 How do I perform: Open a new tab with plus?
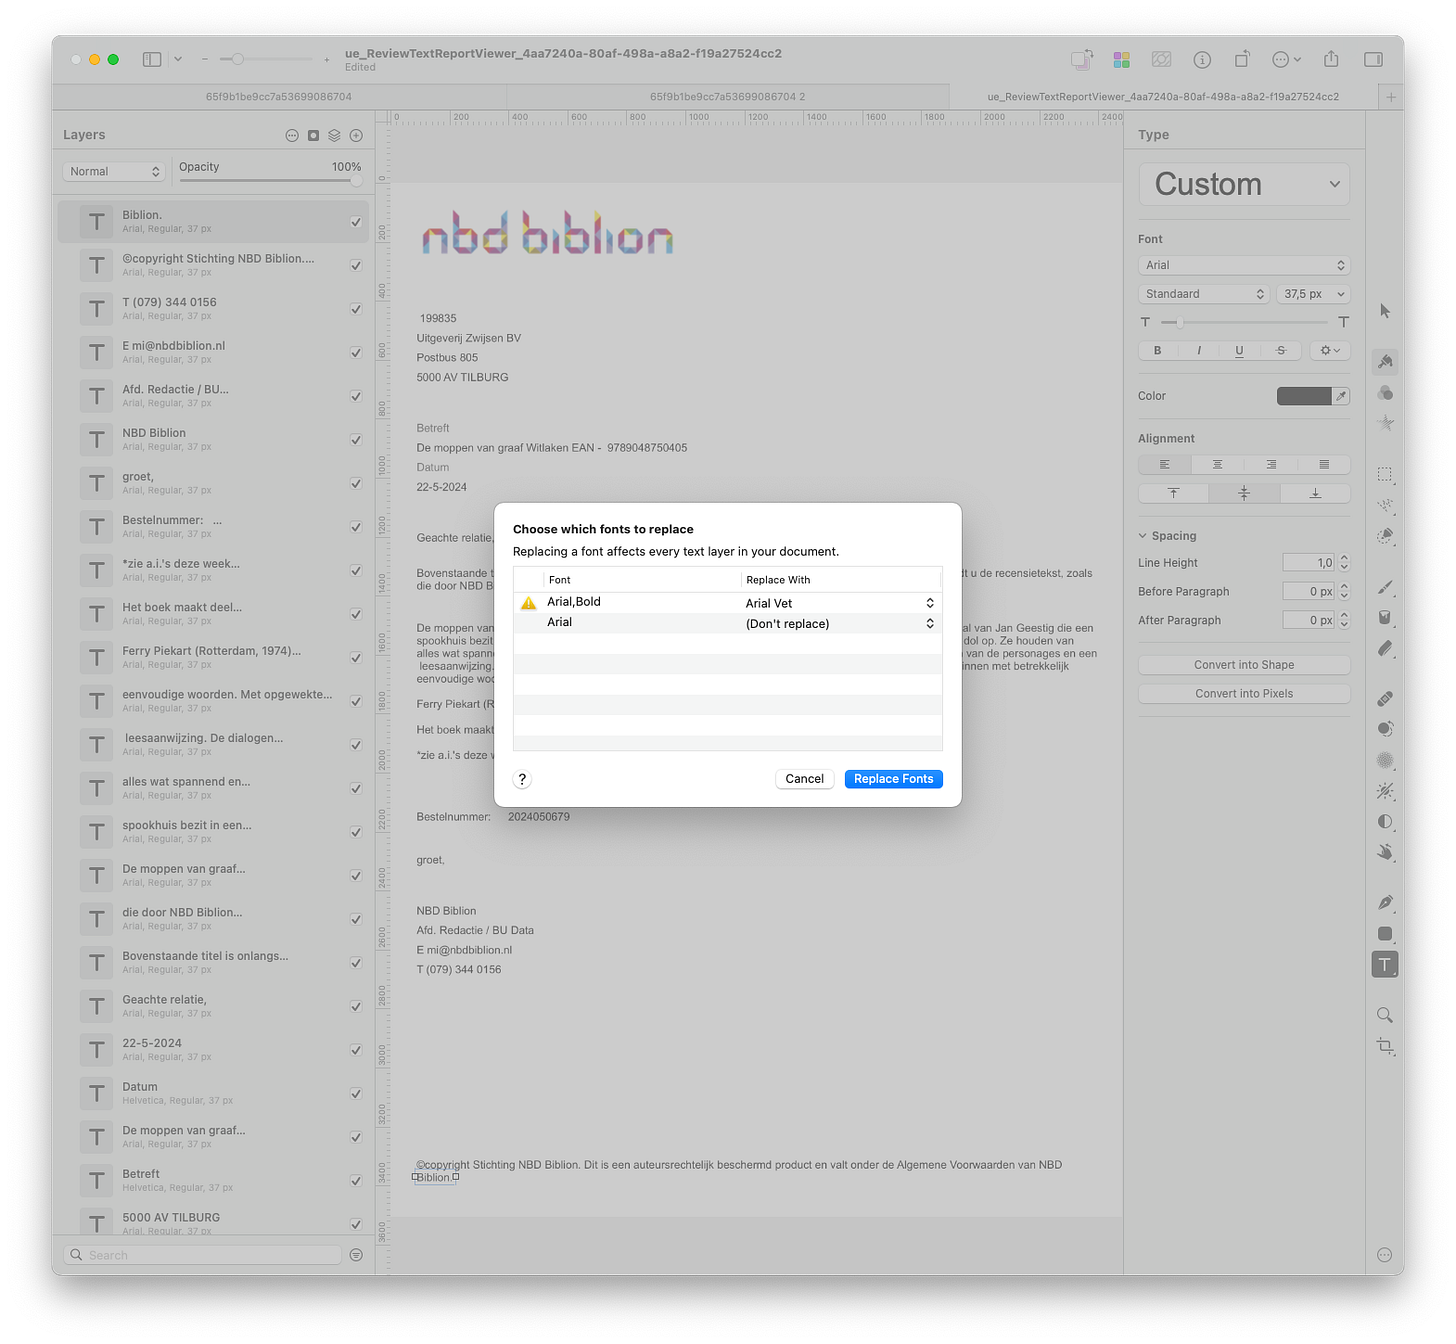coord(1390,97)
